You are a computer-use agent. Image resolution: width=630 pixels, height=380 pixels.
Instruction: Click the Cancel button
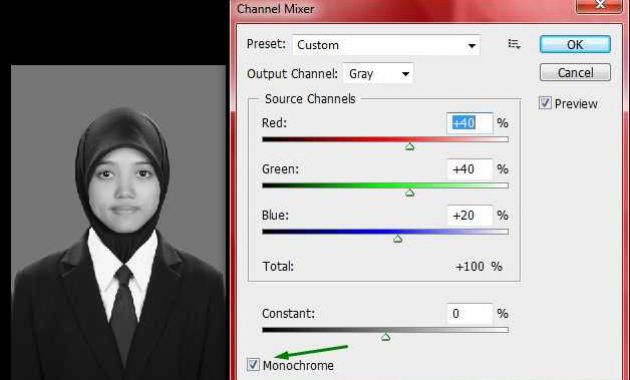point(575,73)
